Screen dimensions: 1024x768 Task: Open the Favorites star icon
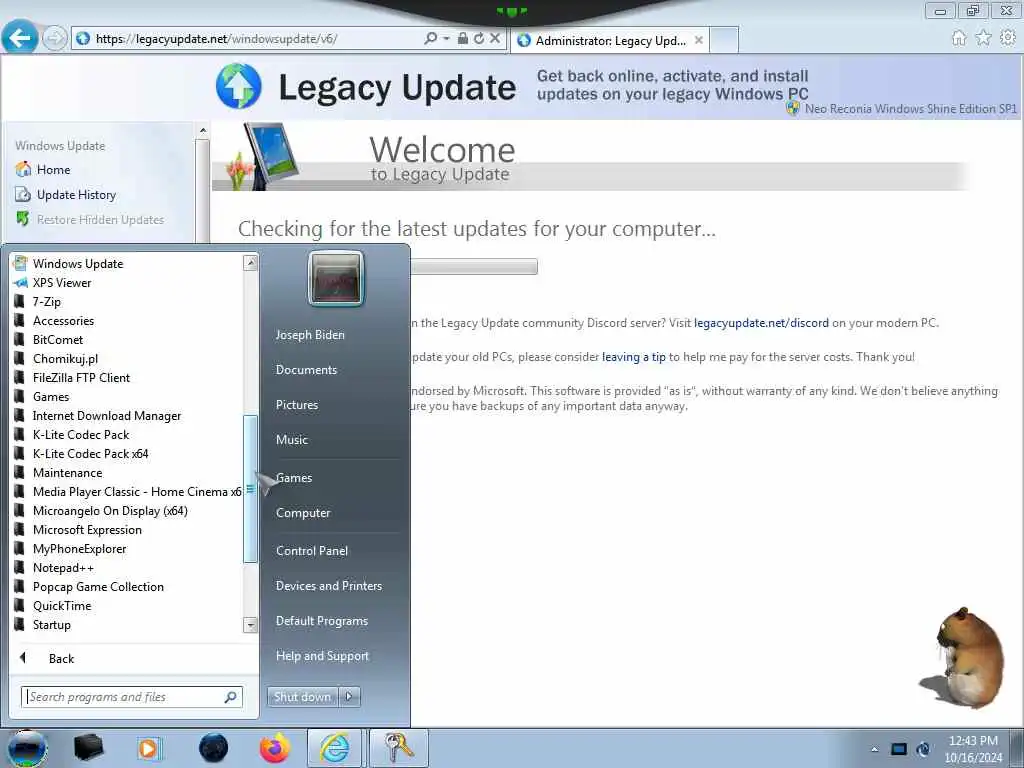coord(983,38)
